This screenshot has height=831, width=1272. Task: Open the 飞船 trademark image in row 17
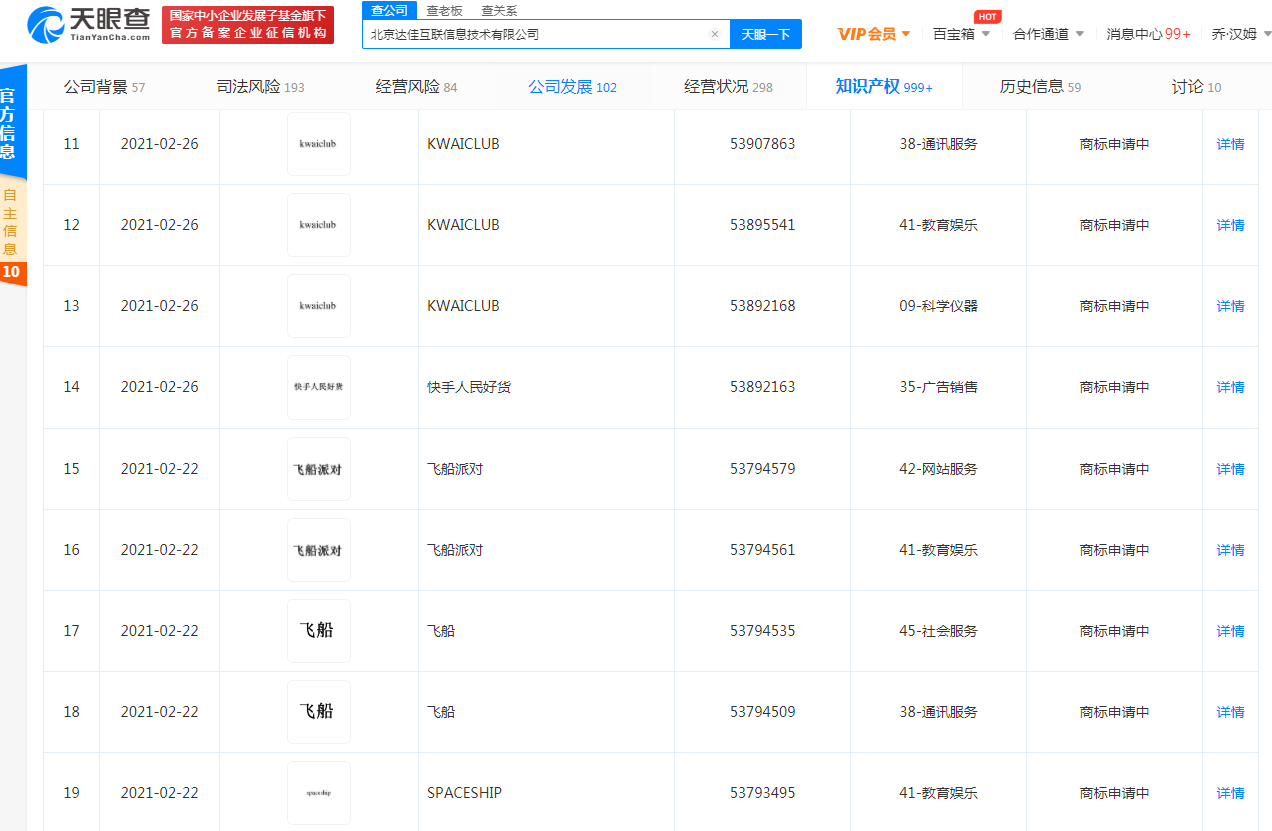318,631
